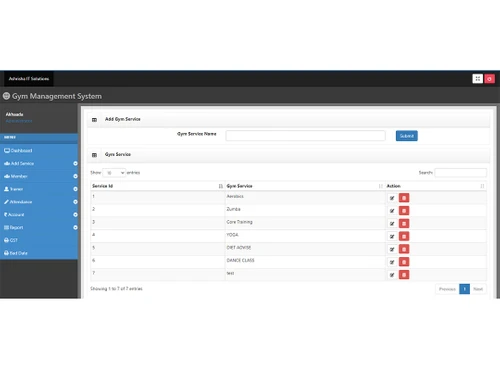The height and width of the screenshot is (375, 500).
Task: Expand Member submenu plus icon
Action: 75,176
